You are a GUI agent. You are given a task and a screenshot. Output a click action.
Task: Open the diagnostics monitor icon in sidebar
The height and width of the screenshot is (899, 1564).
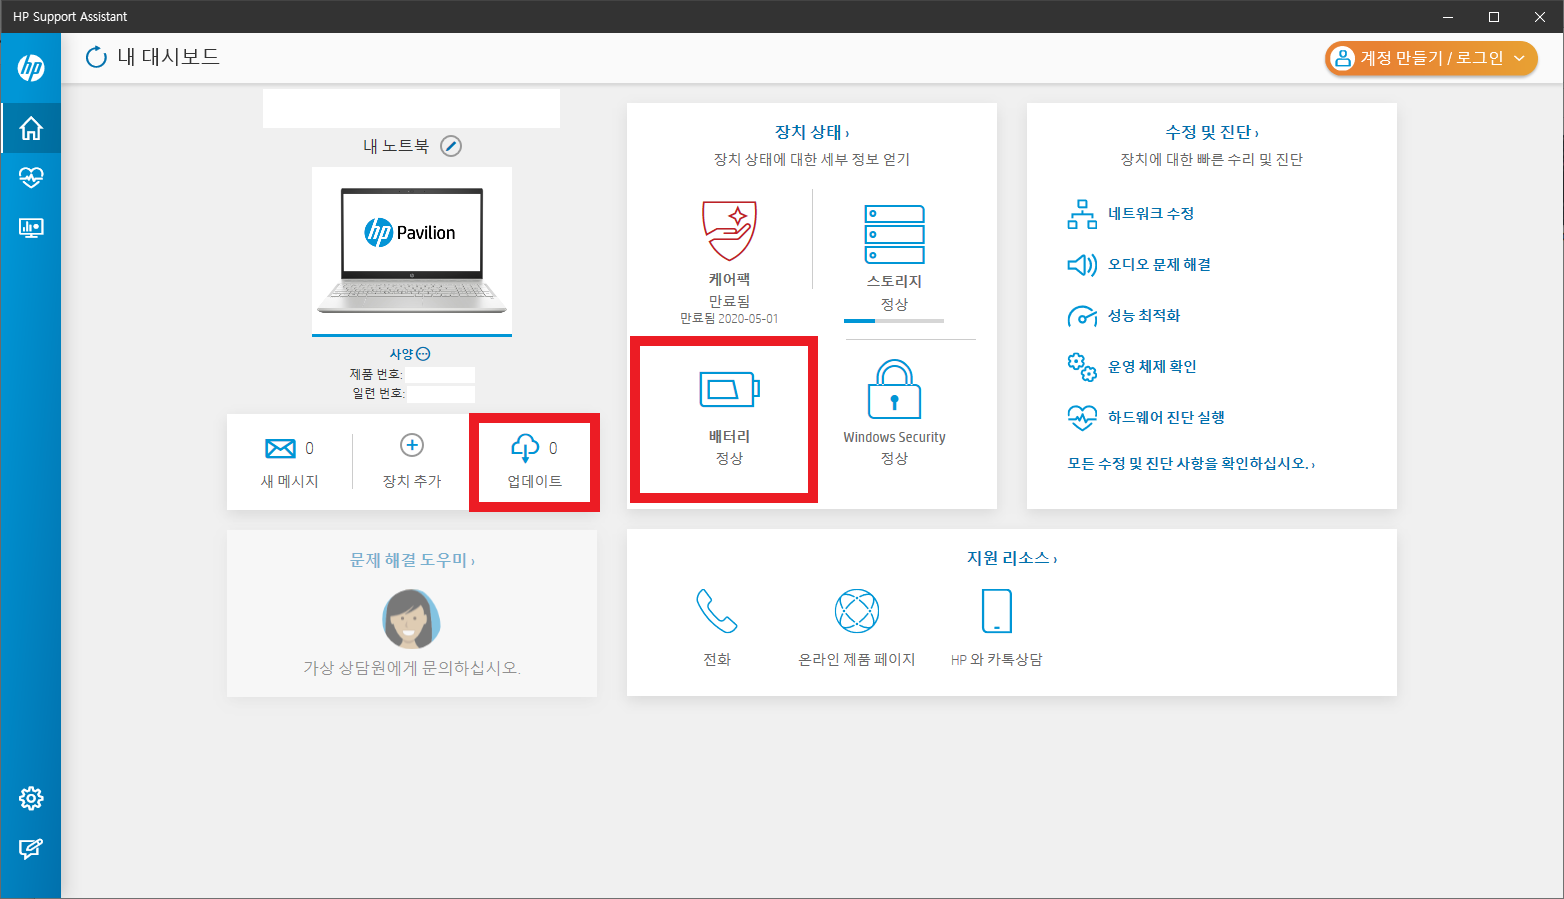point(31,228)
